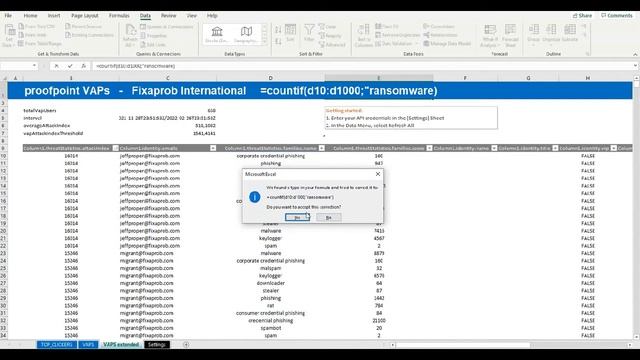Expand the Data Types gallery
This screenshot has width=640, height=360.
[x=264, y=42]
